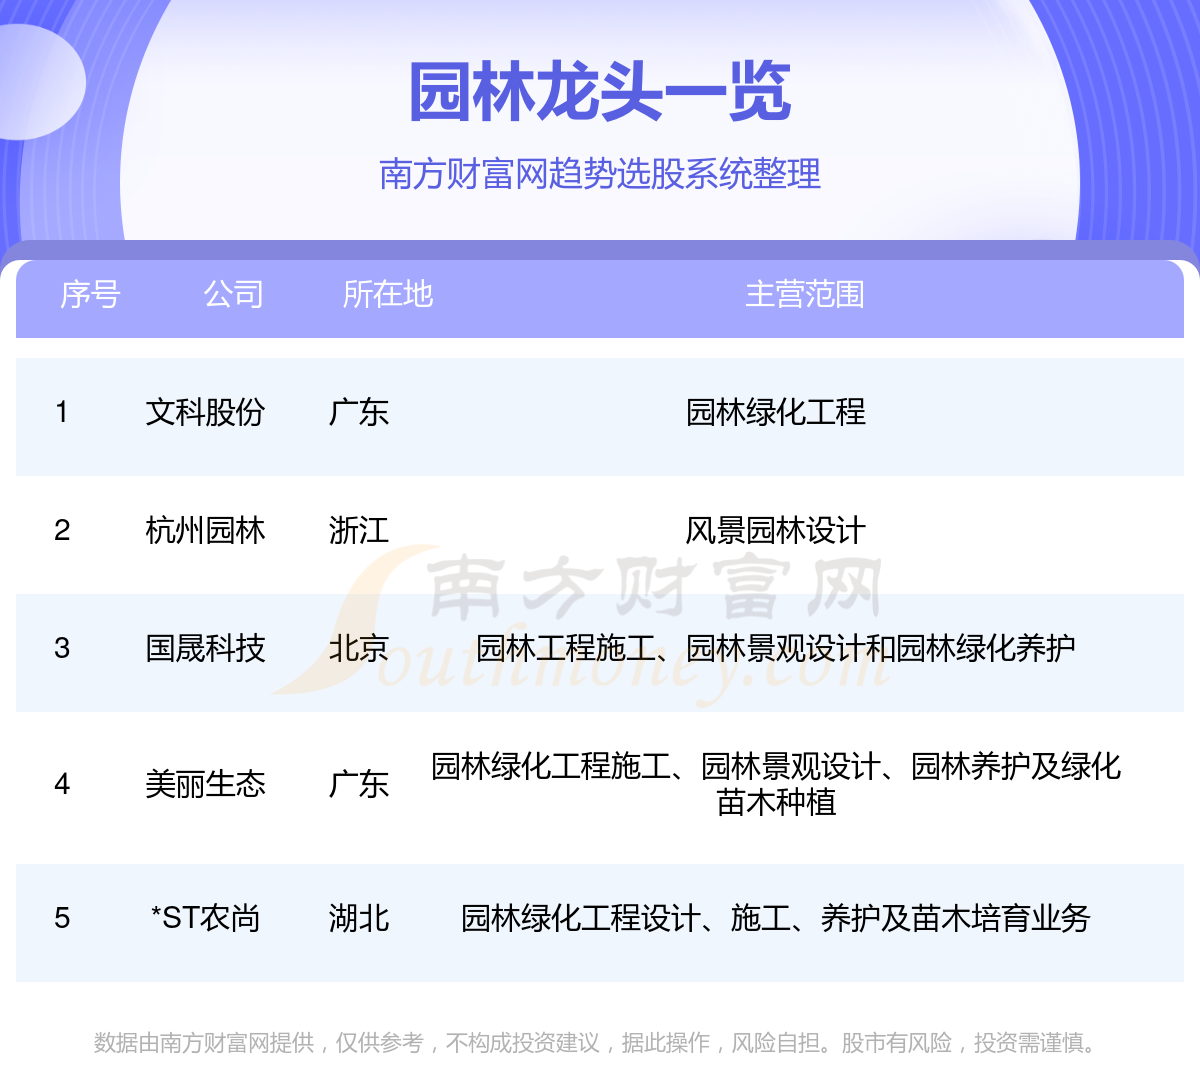Click 广东 in the 文科股份 row

359,412
